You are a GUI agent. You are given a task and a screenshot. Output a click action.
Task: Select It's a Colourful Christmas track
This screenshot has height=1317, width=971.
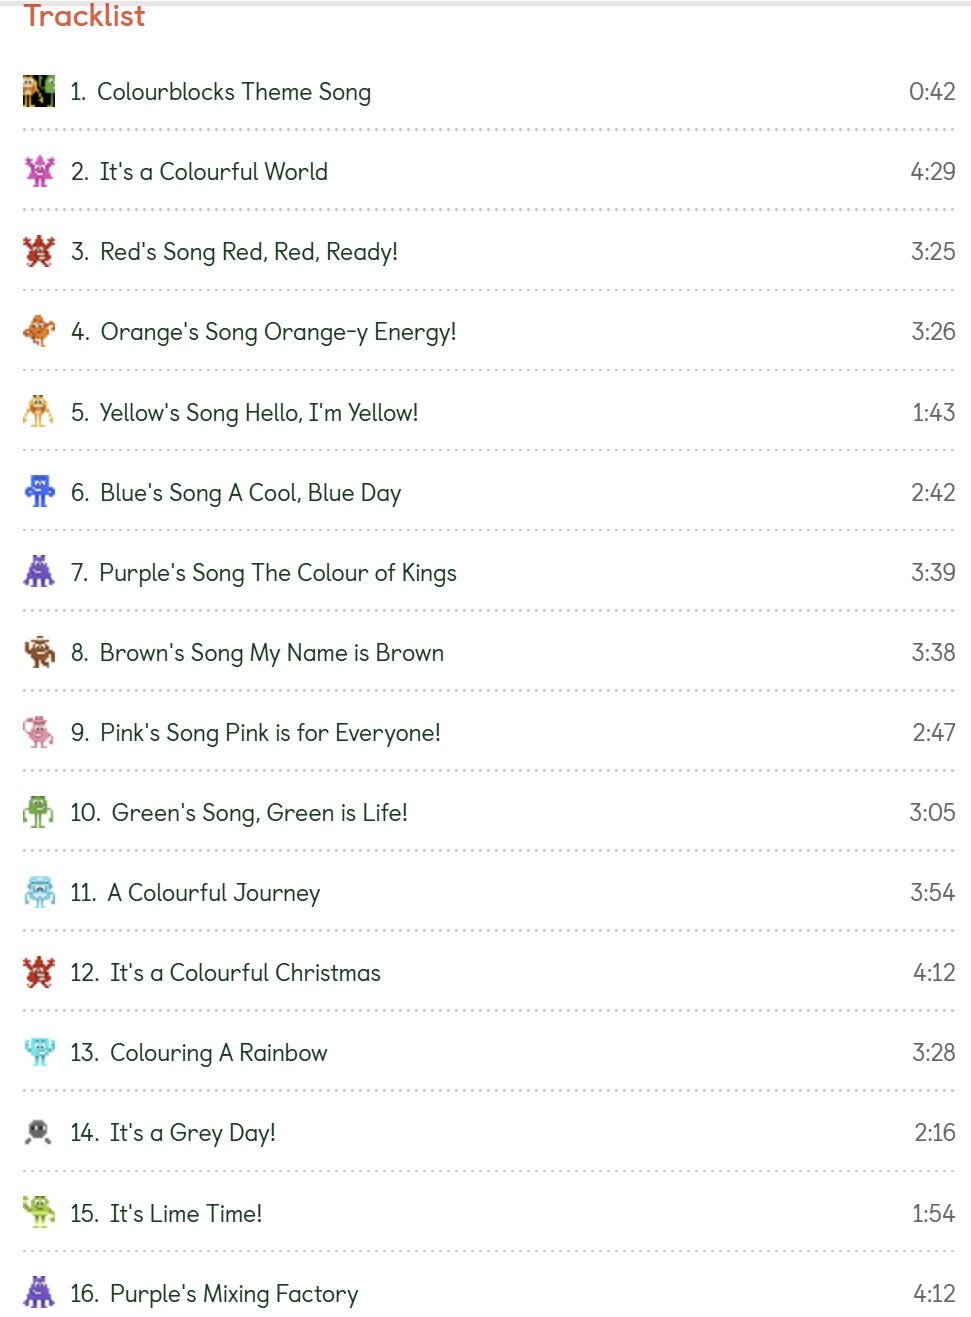pyautogui.click(x=245, y=973)
